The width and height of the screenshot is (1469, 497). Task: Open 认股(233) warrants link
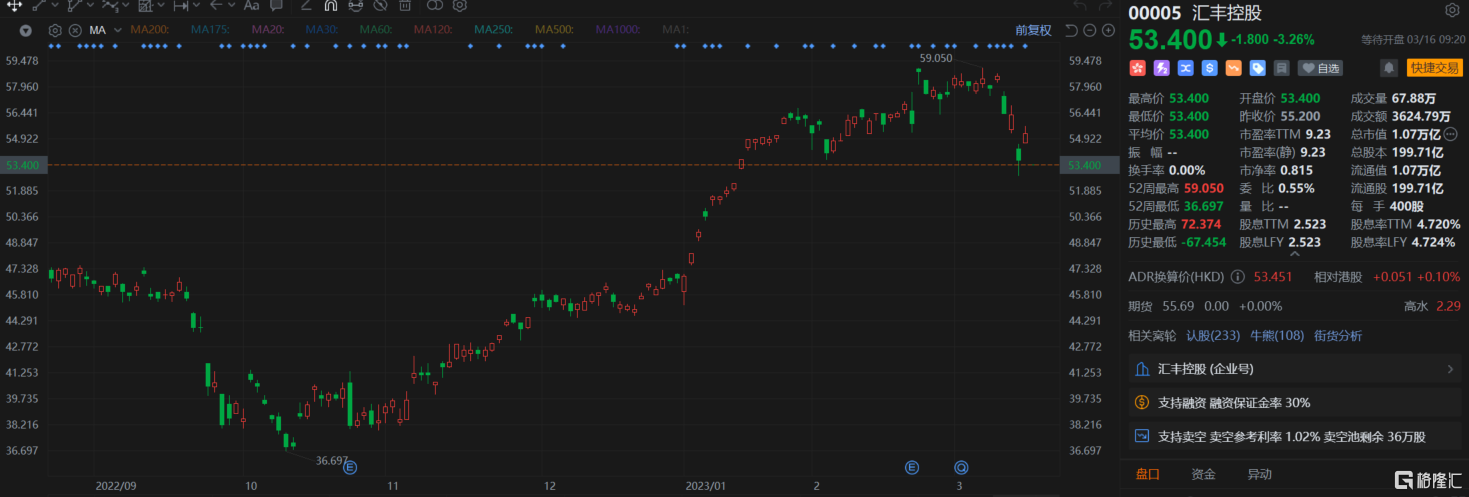click(1213, 336)
